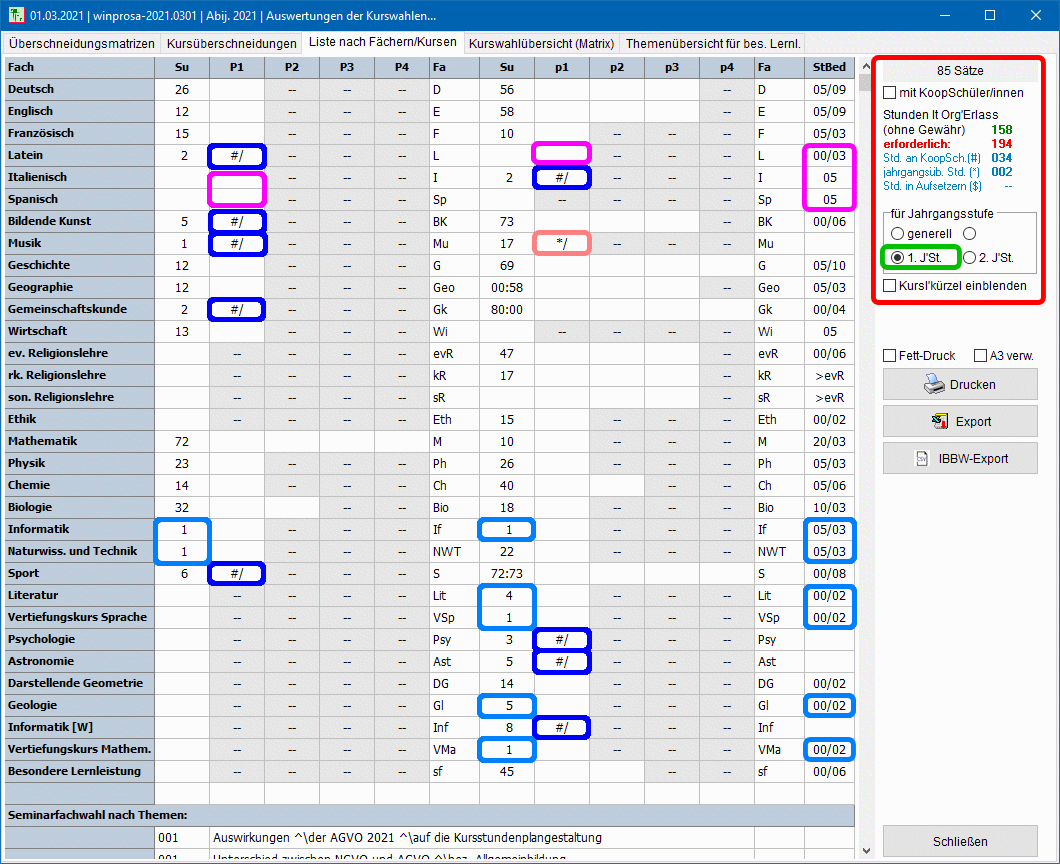
Task: Choose the '2. J'St.' radio option
Action: tap(970, 258)
